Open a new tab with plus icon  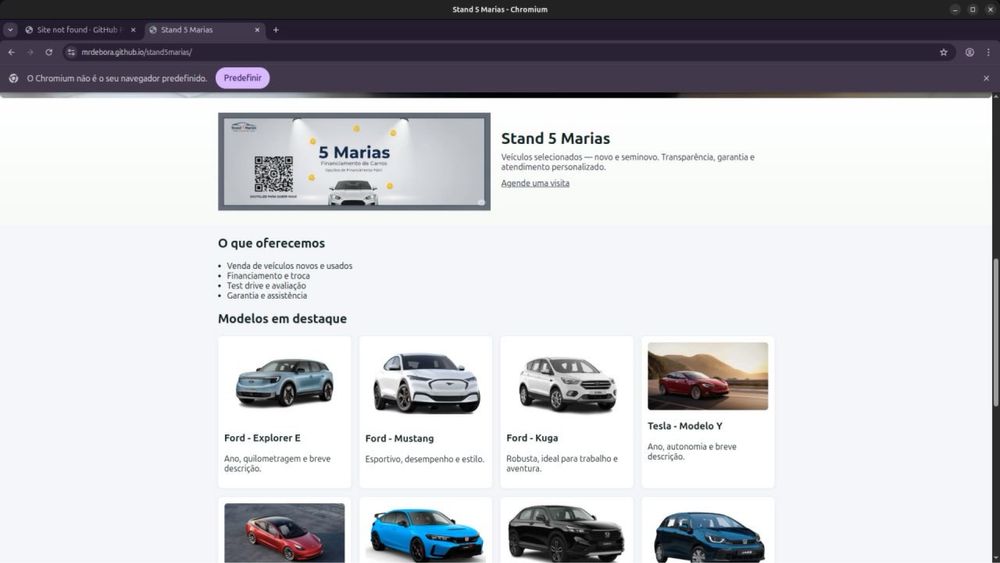[x=276, y=29]
